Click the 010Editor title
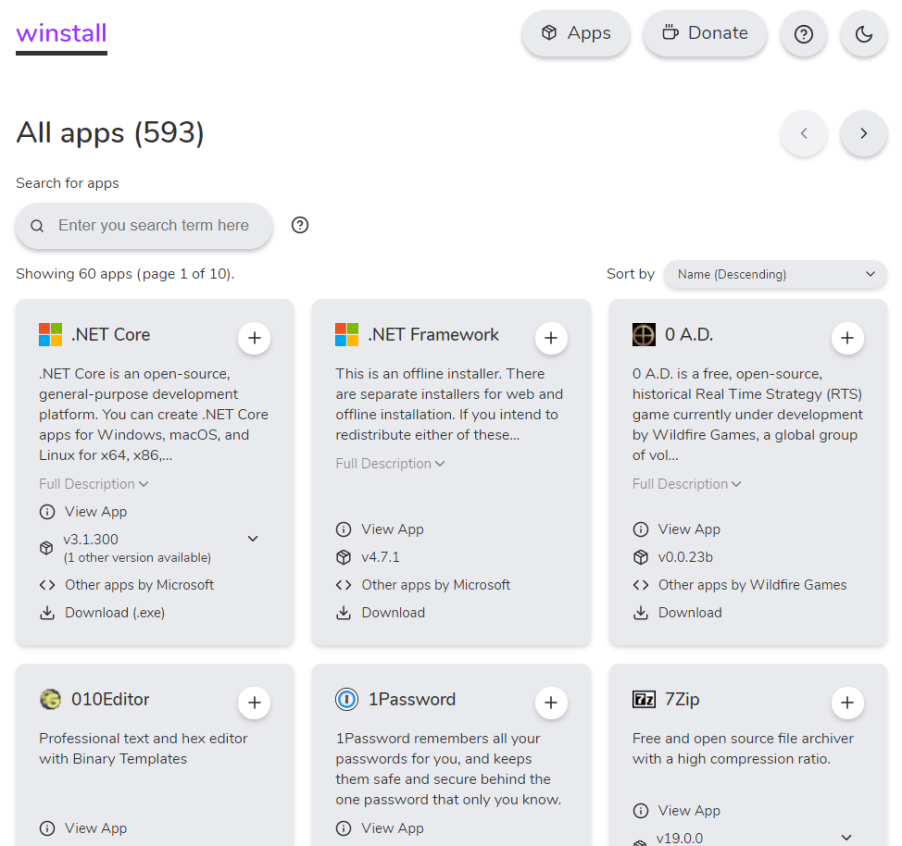The image size is (902, 846). point(110,699)
